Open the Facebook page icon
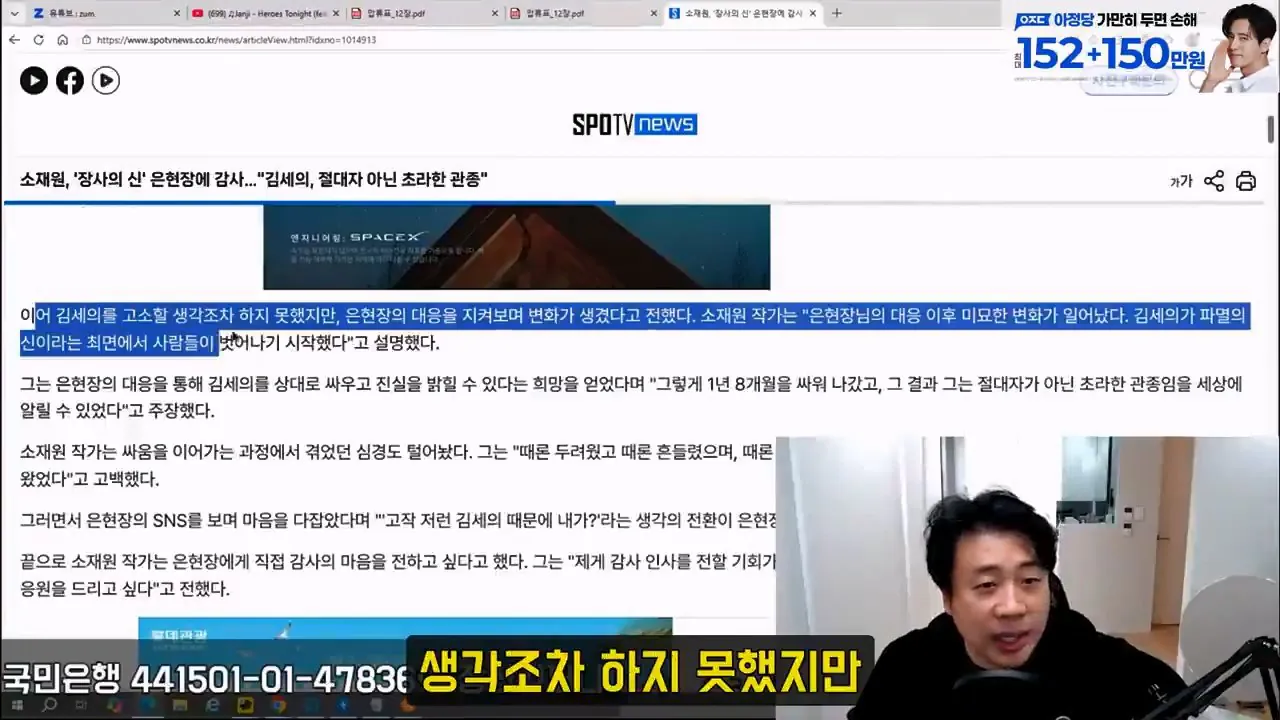Screen dimensions: 1280x720 (70, 81)
